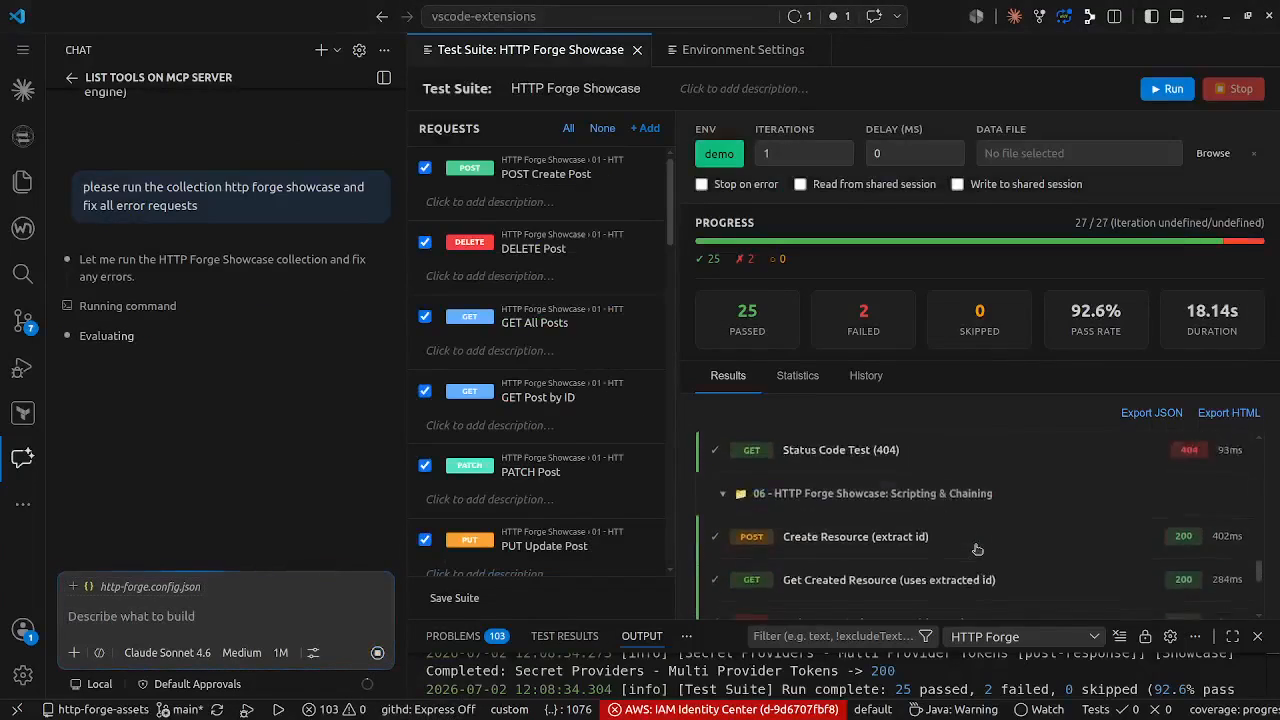Click the filter funnel icon in Output panel
1280x720 pixels.
pyautogui.click(x=925, y=636)
